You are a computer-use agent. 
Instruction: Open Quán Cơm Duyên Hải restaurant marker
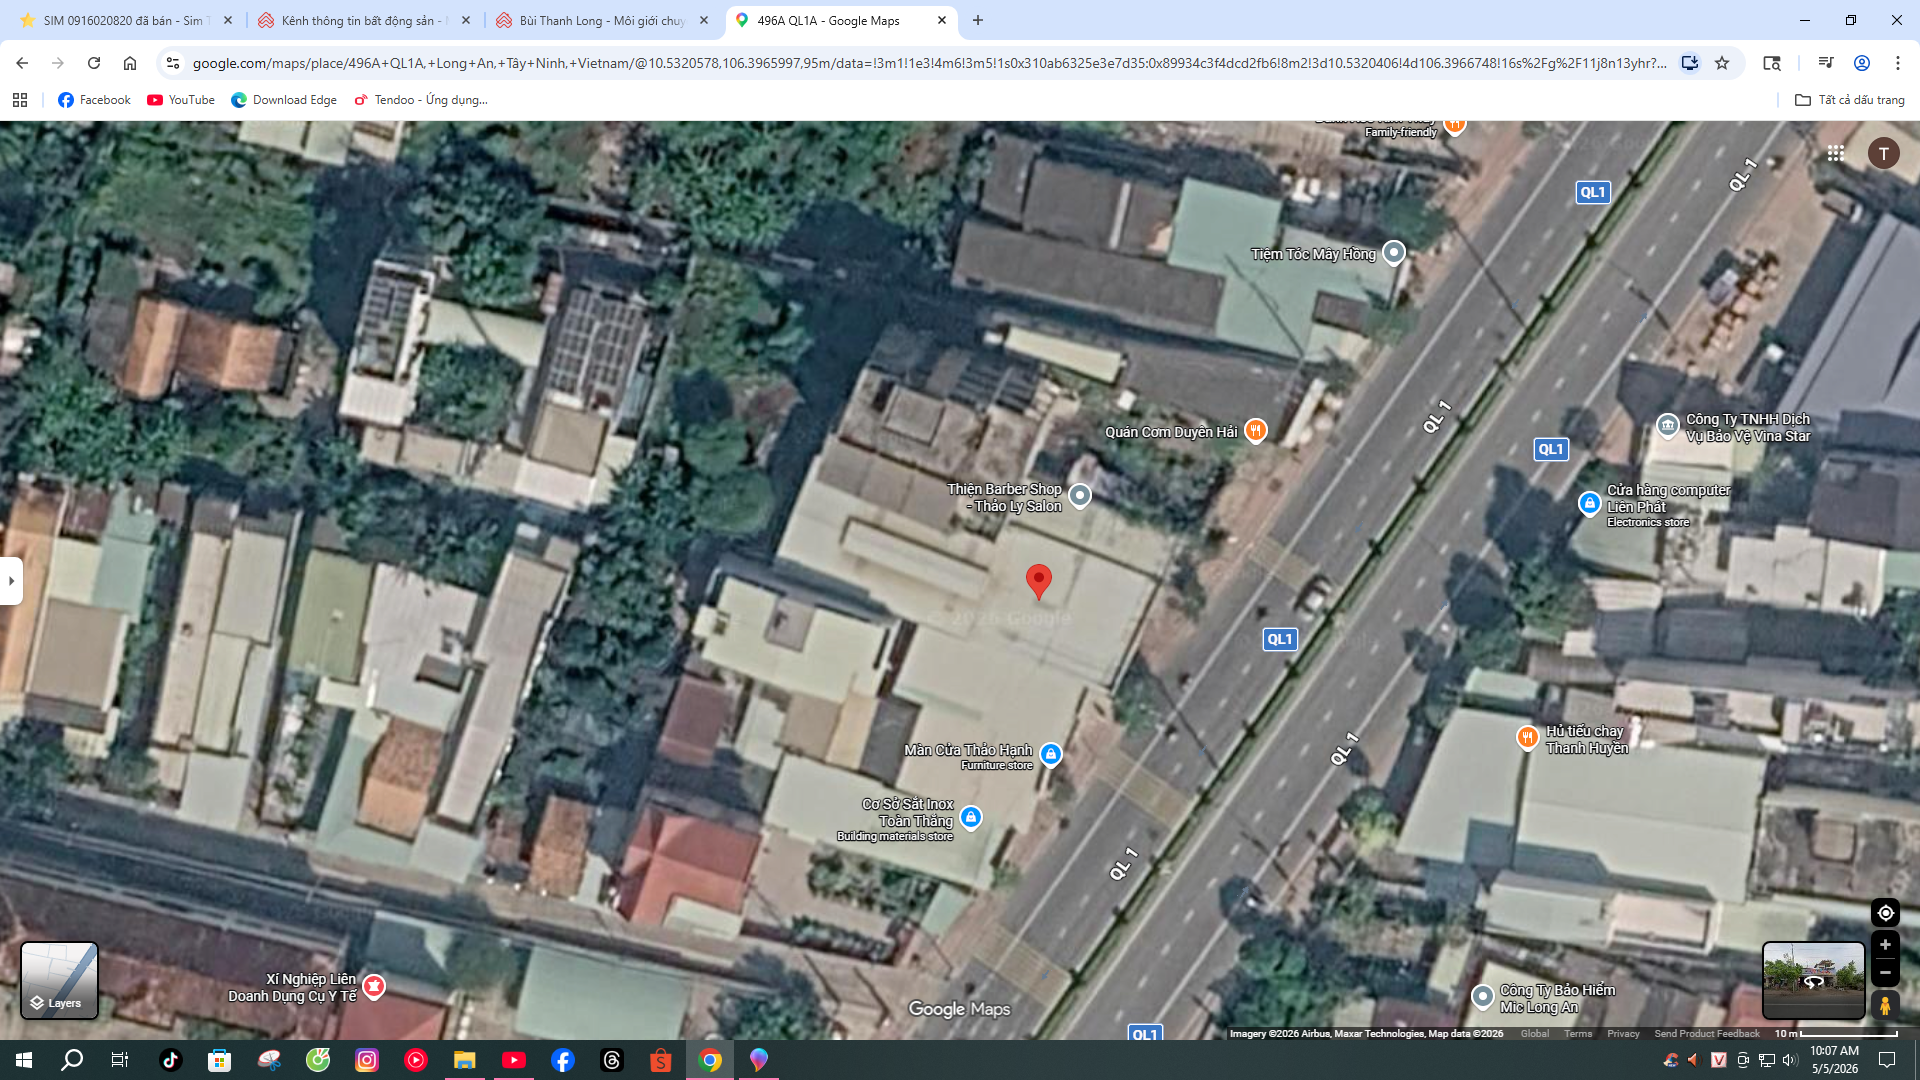[1256, 431]
